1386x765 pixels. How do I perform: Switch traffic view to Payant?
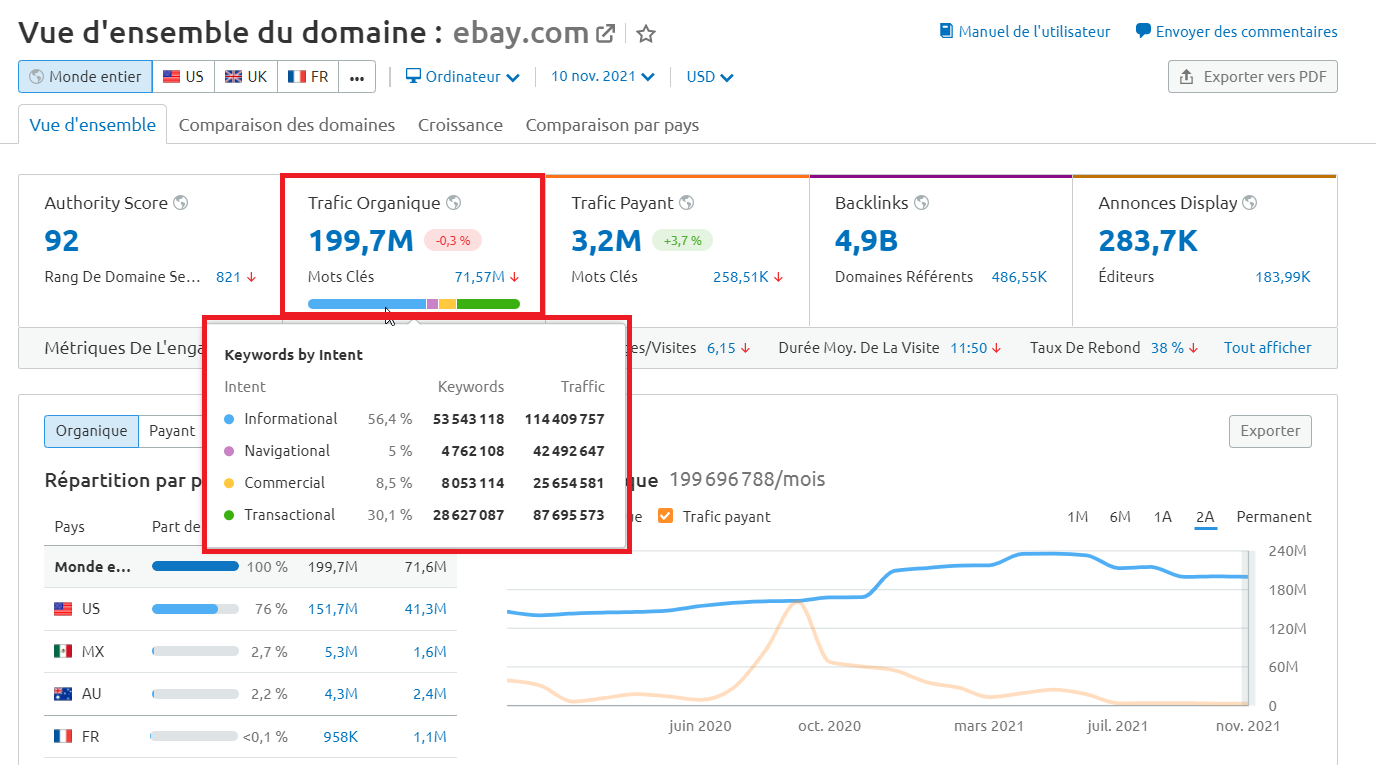pos(171,431)
